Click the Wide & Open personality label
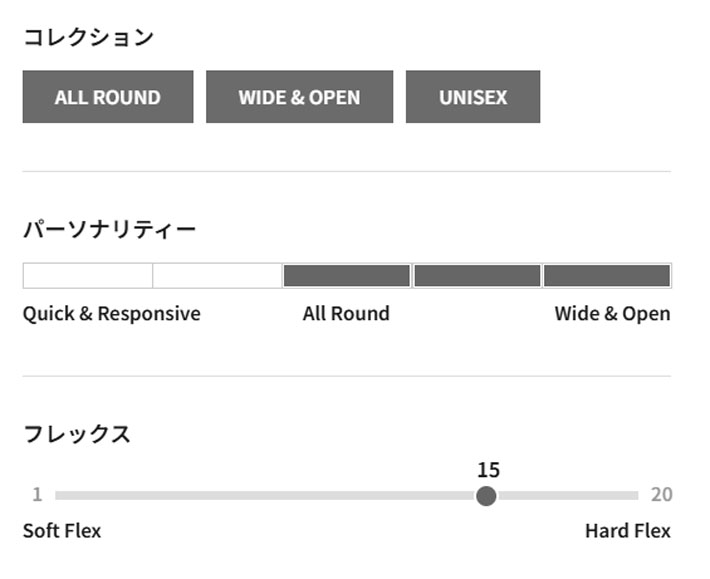The image size is (710, 579). (612, 314)
